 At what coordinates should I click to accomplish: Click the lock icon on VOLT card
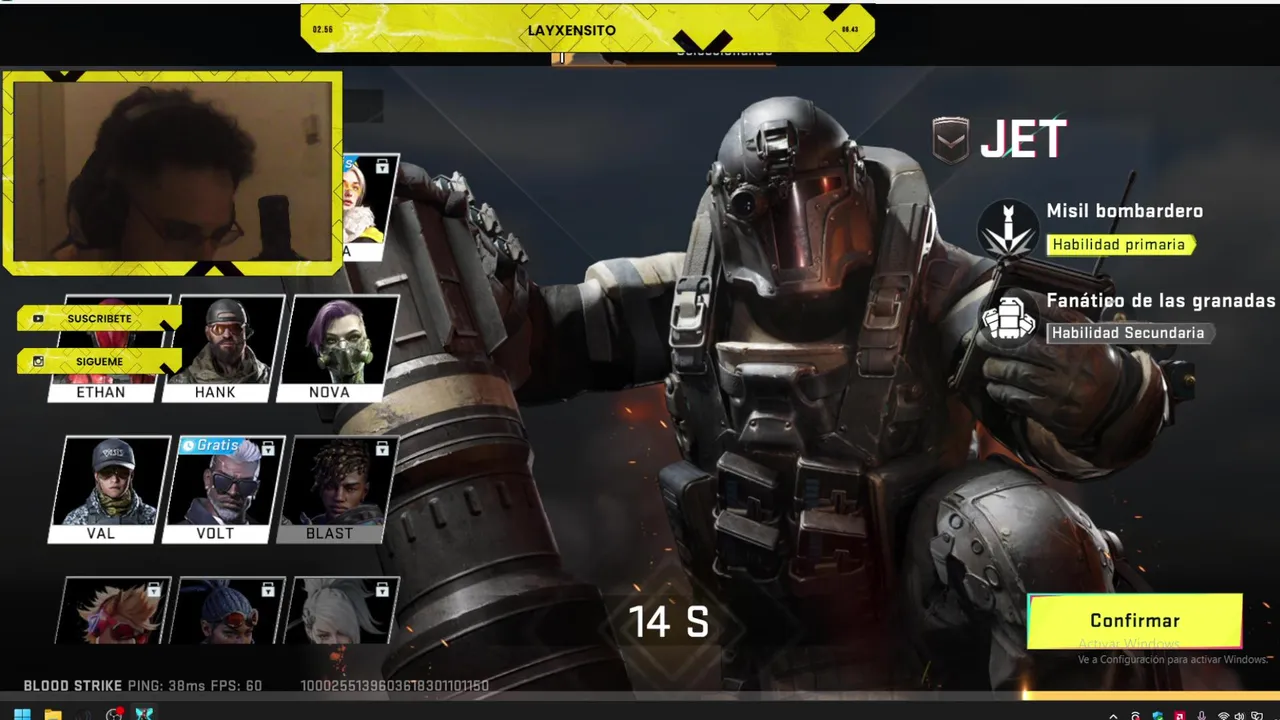coord(268,449)
